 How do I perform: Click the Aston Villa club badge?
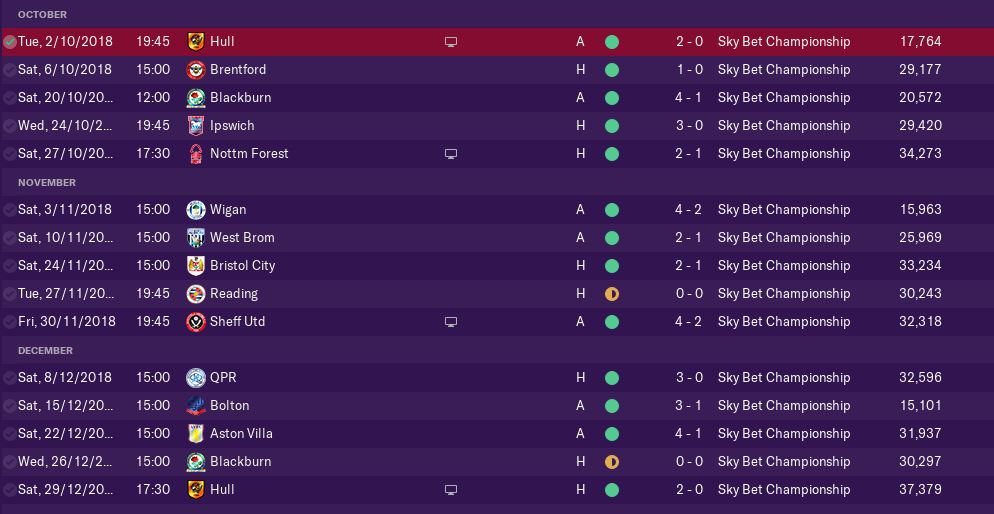point(196,434)
